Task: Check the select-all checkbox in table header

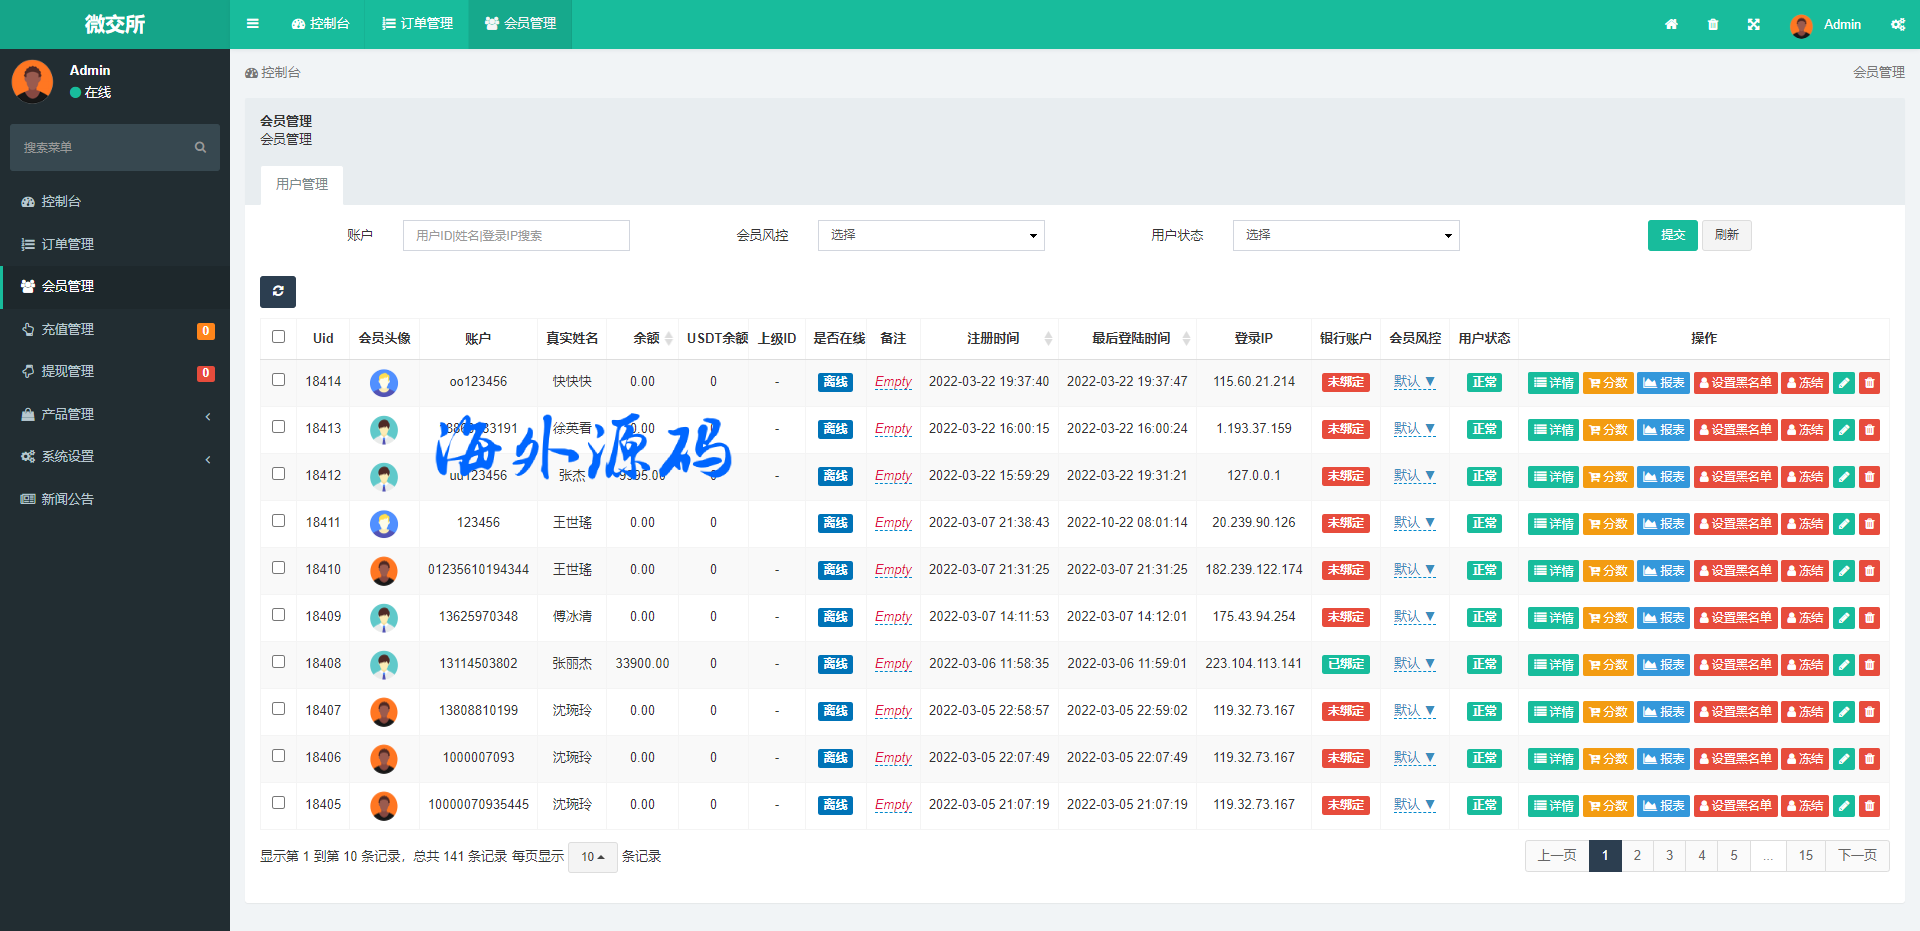Action: 279,337
